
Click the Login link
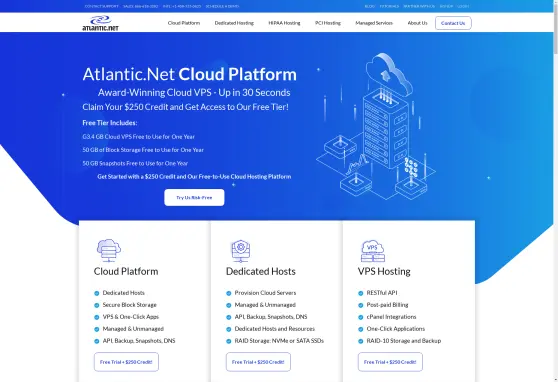click(x=463, y=6)
